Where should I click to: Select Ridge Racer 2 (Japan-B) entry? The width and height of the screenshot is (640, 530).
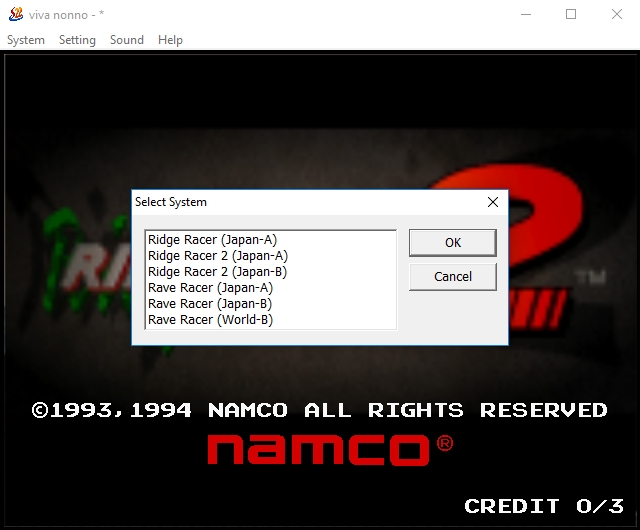[x=270, y=272]
